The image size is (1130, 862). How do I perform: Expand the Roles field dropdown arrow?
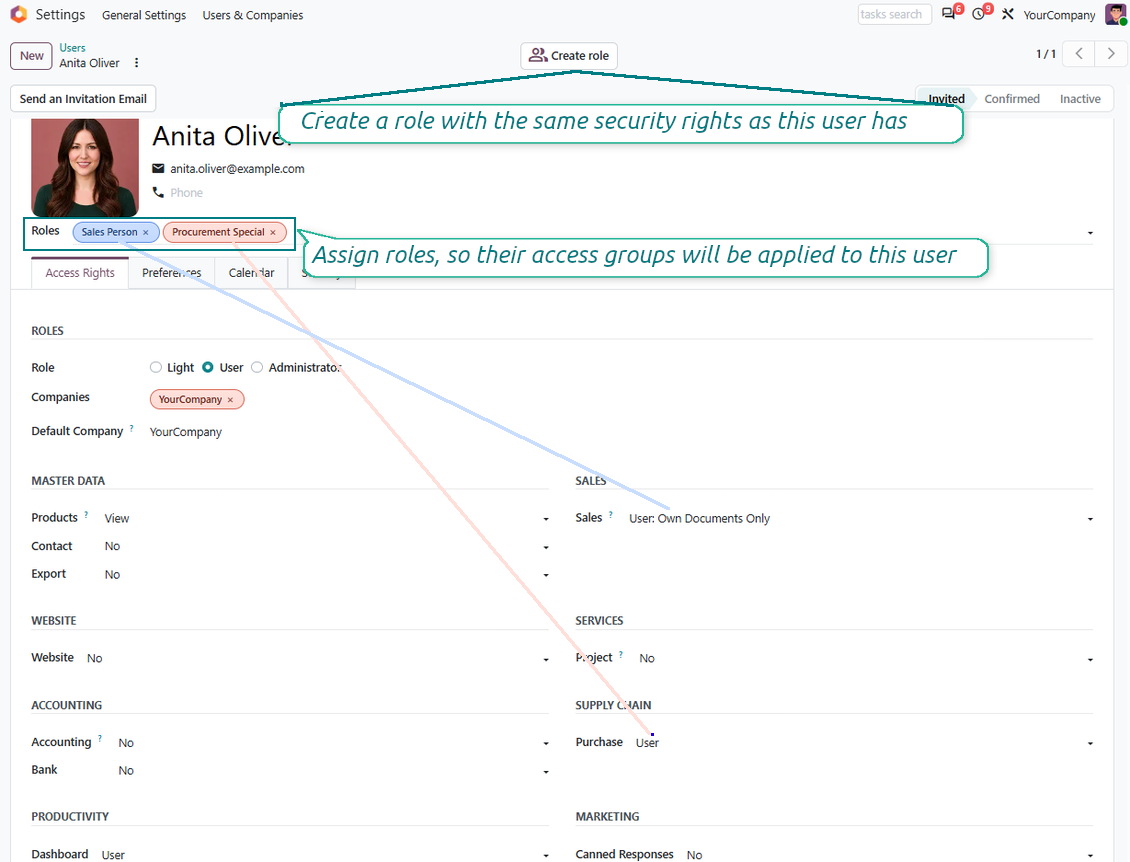pos(1090,233)
